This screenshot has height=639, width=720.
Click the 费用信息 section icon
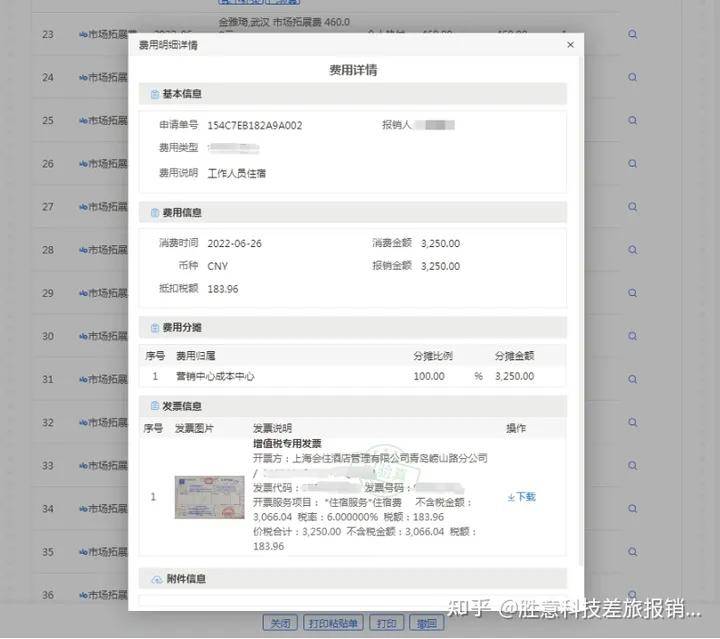[x=155, y=213]
